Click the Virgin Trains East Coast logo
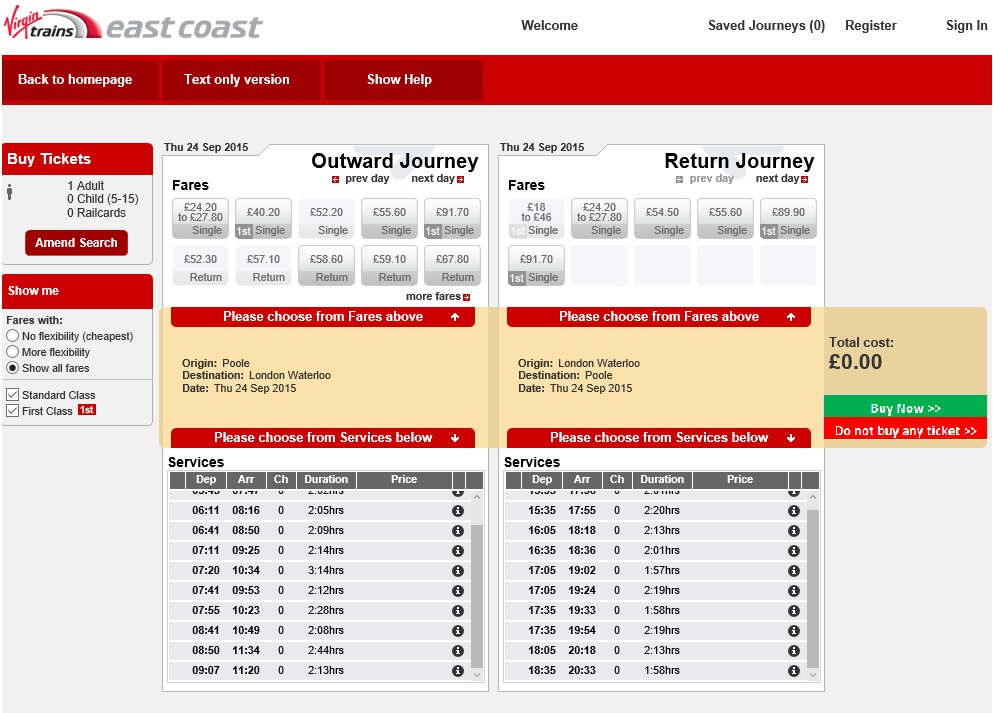 coord(132,25)
